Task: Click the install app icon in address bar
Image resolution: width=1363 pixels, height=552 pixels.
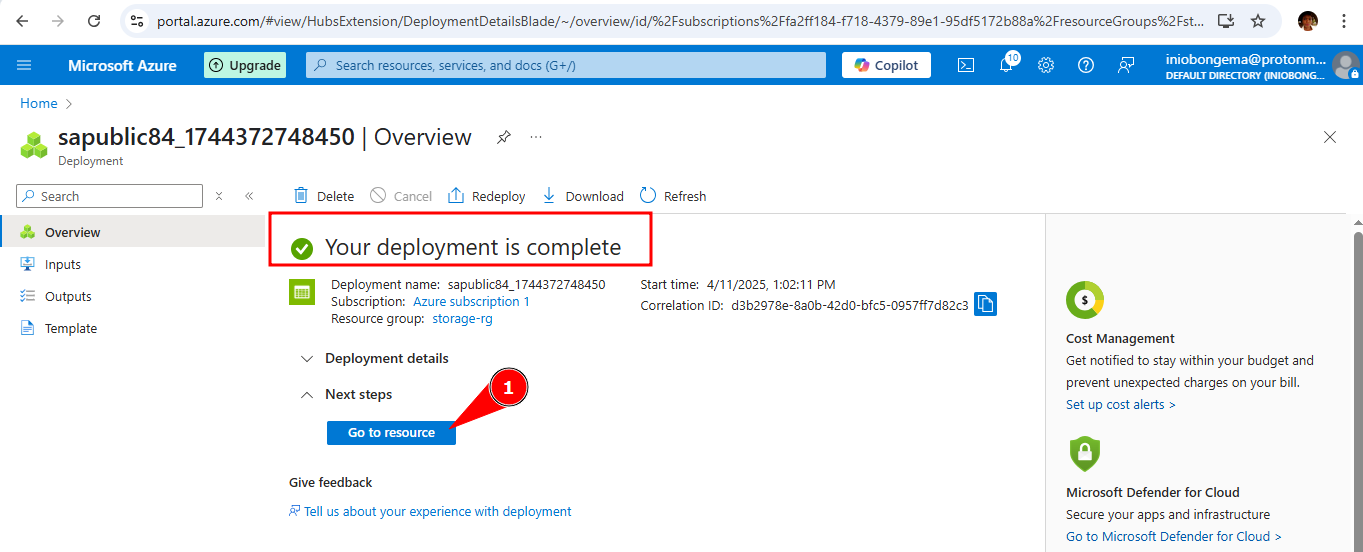Action: 1225,20
